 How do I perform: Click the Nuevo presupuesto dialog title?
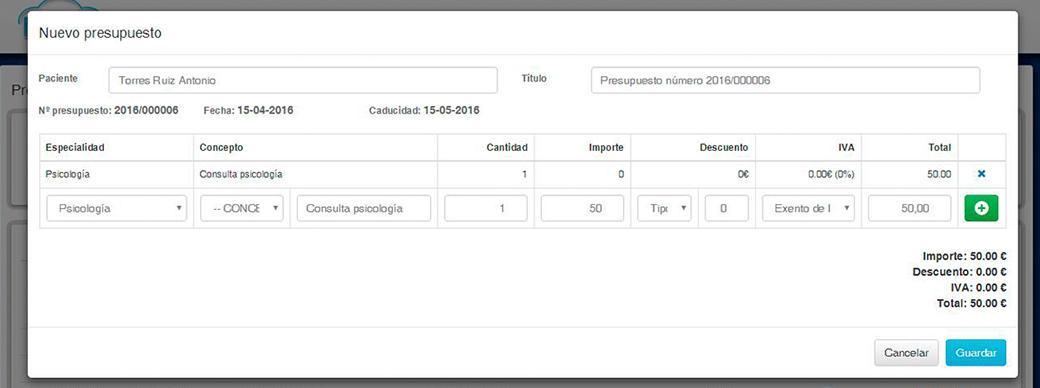click(x=100, y=32)
